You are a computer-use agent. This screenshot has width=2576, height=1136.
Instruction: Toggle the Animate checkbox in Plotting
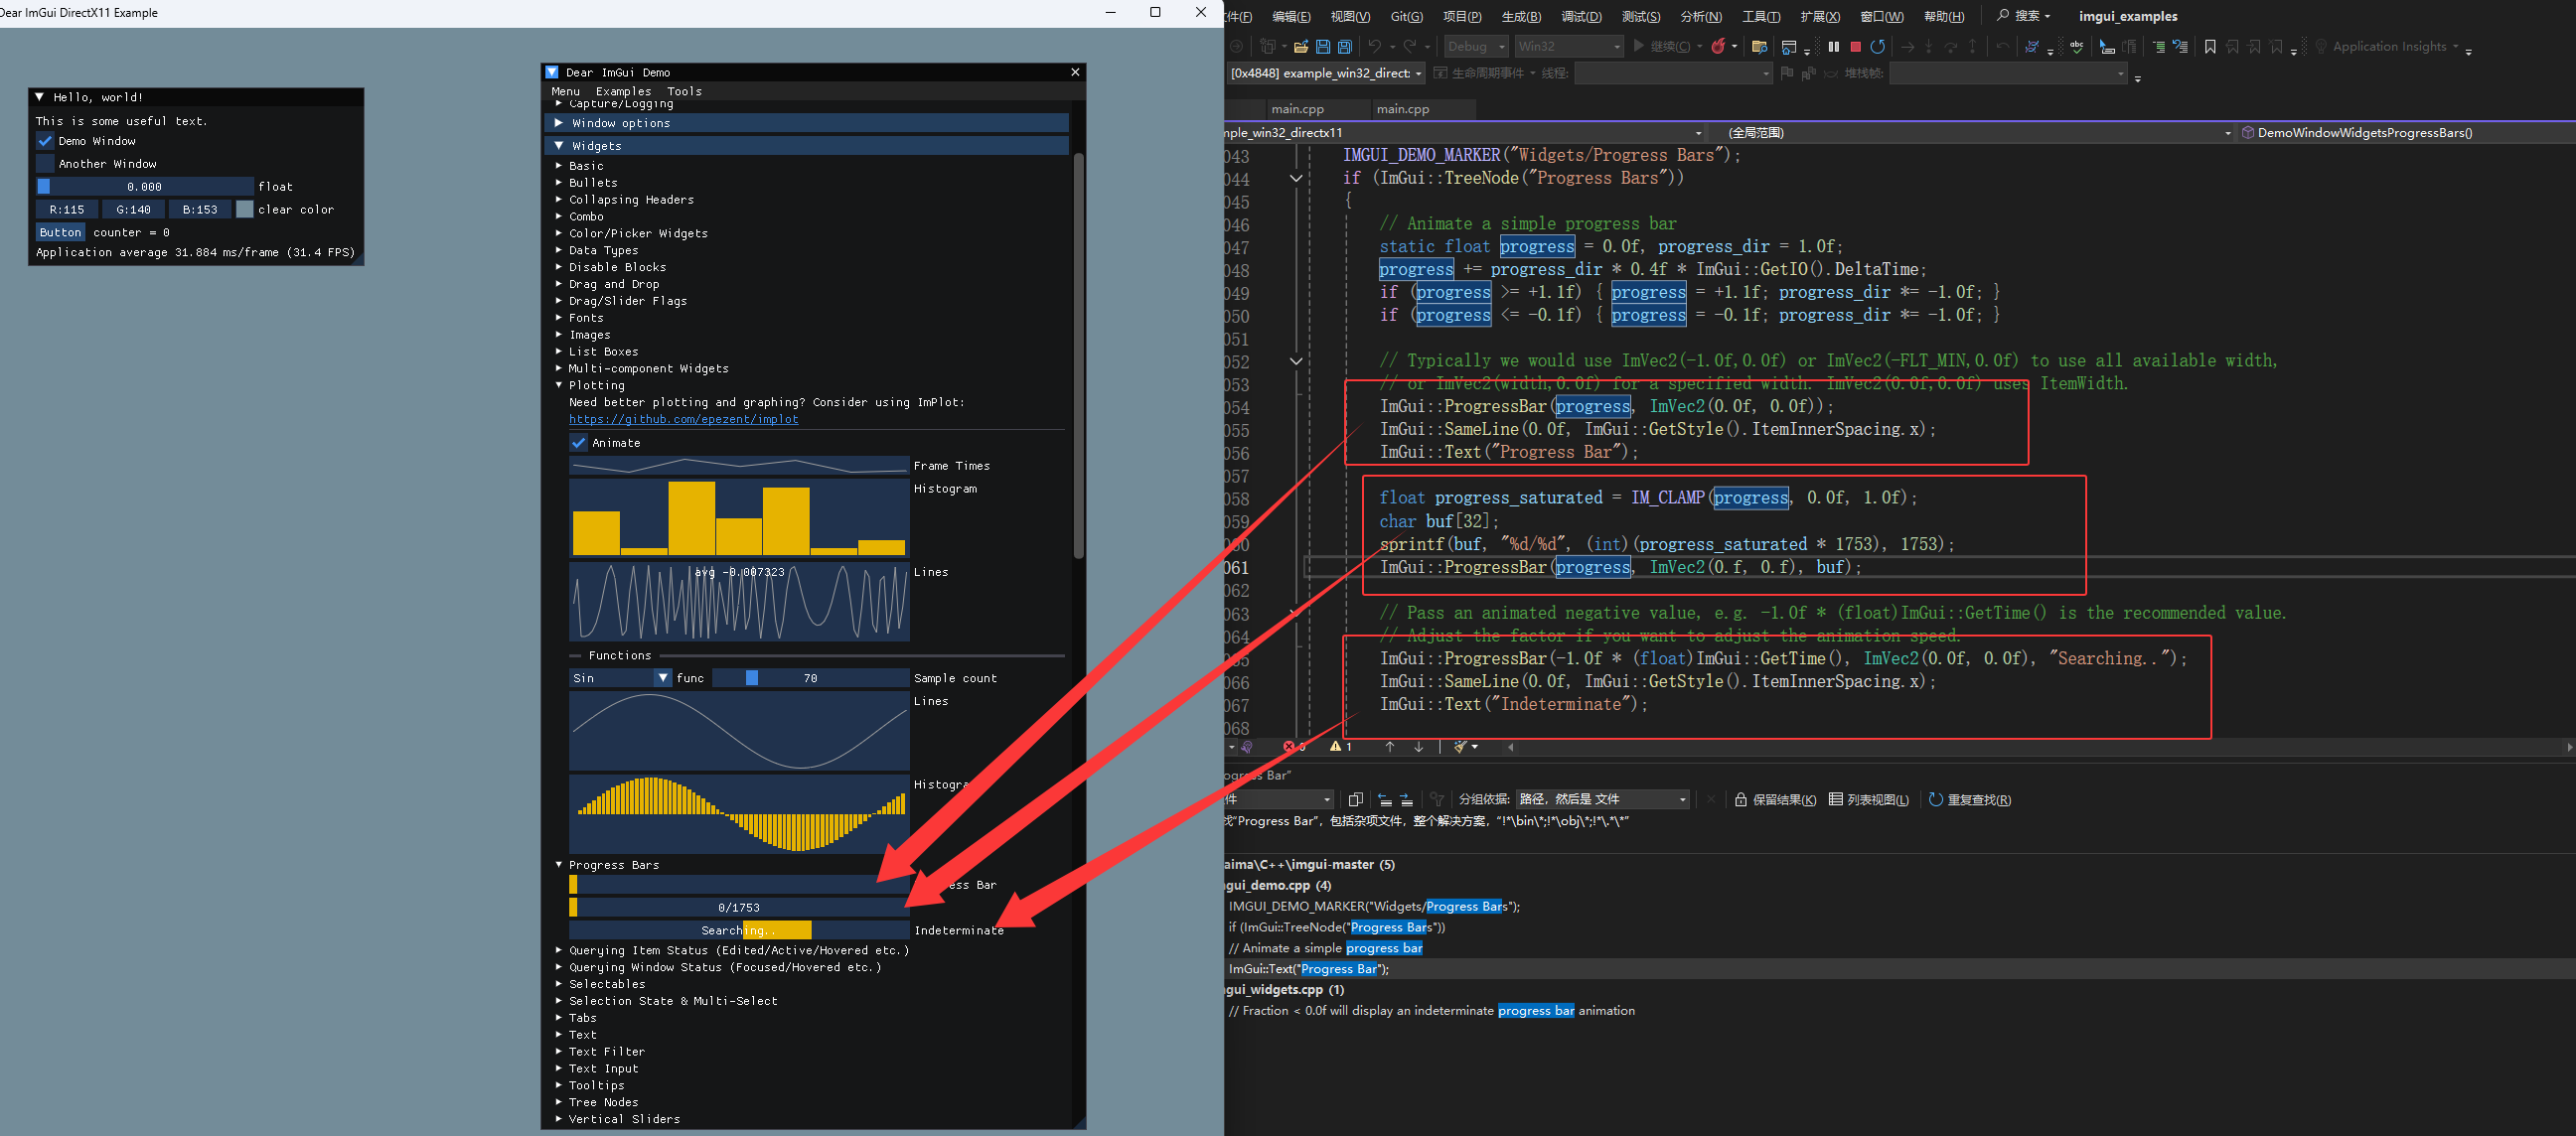tap(578, 442)
